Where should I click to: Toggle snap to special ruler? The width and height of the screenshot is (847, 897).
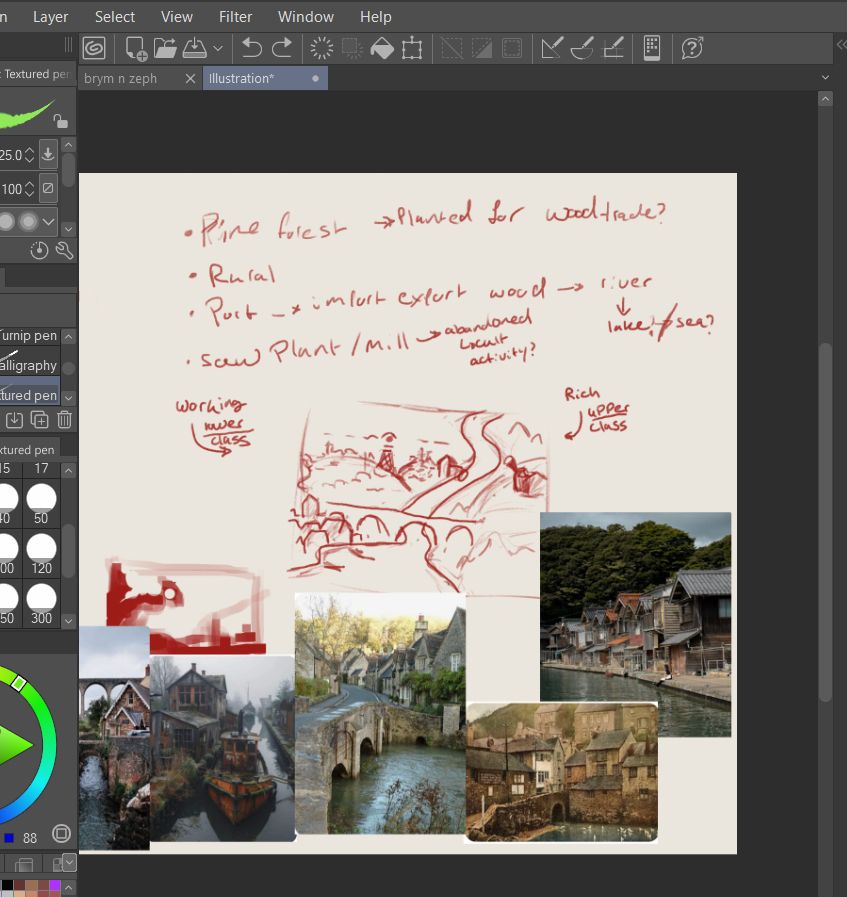point(584,47)
